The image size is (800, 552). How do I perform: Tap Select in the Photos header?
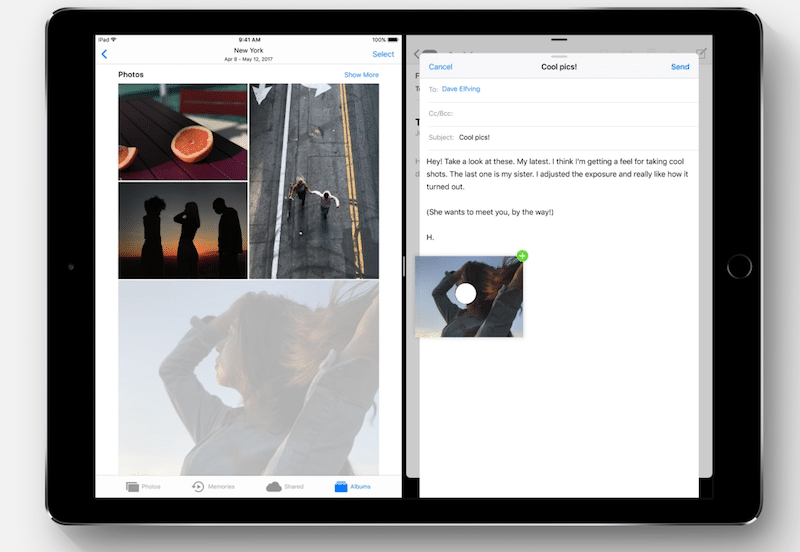(x=383, y=54)
